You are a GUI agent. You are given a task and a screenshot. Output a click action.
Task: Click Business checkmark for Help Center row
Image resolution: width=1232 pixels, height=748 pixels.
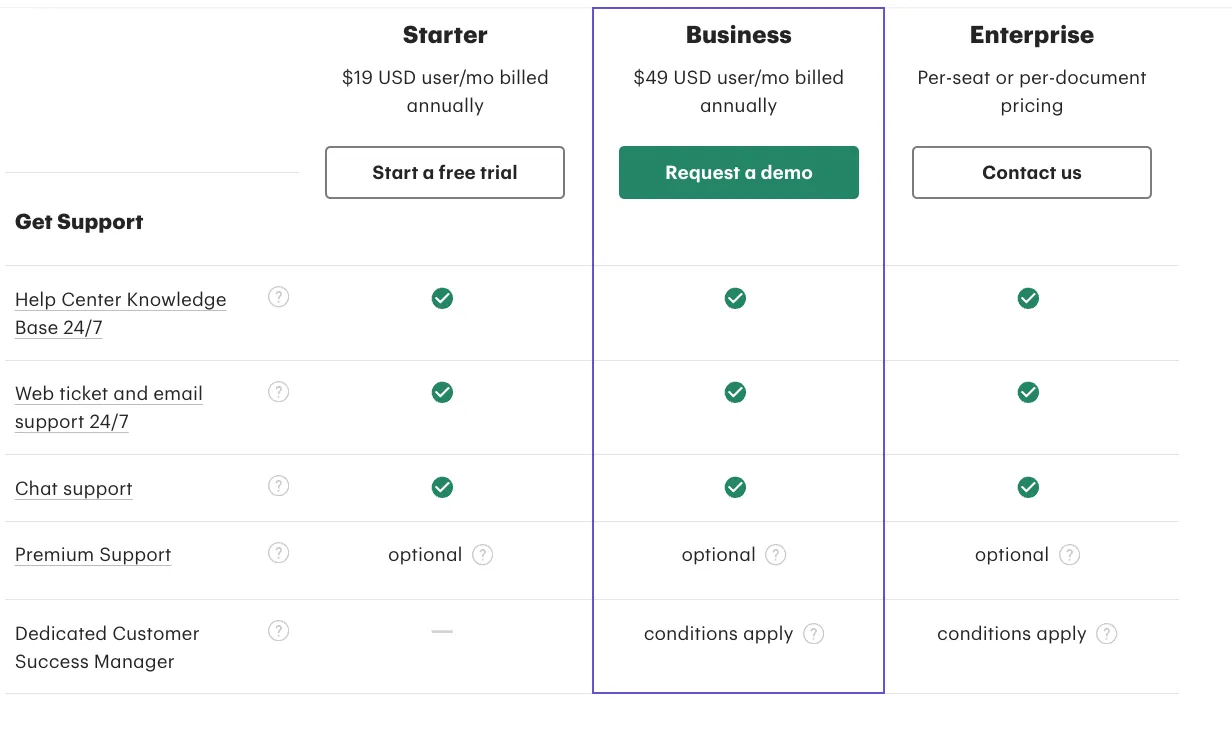pos(735,298)
